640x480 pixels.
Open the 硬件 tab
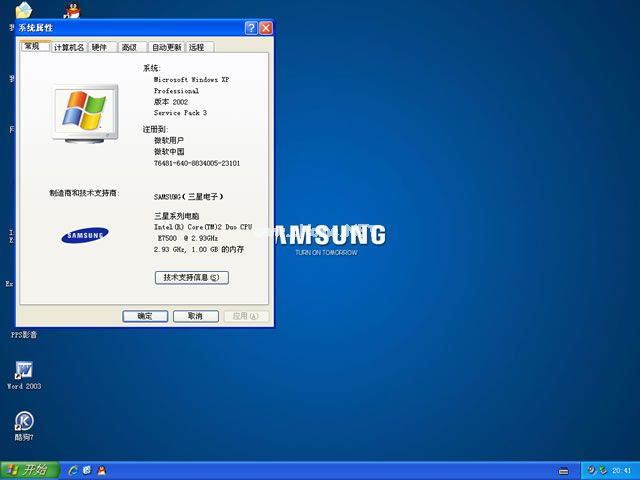(x=100, y=47)
